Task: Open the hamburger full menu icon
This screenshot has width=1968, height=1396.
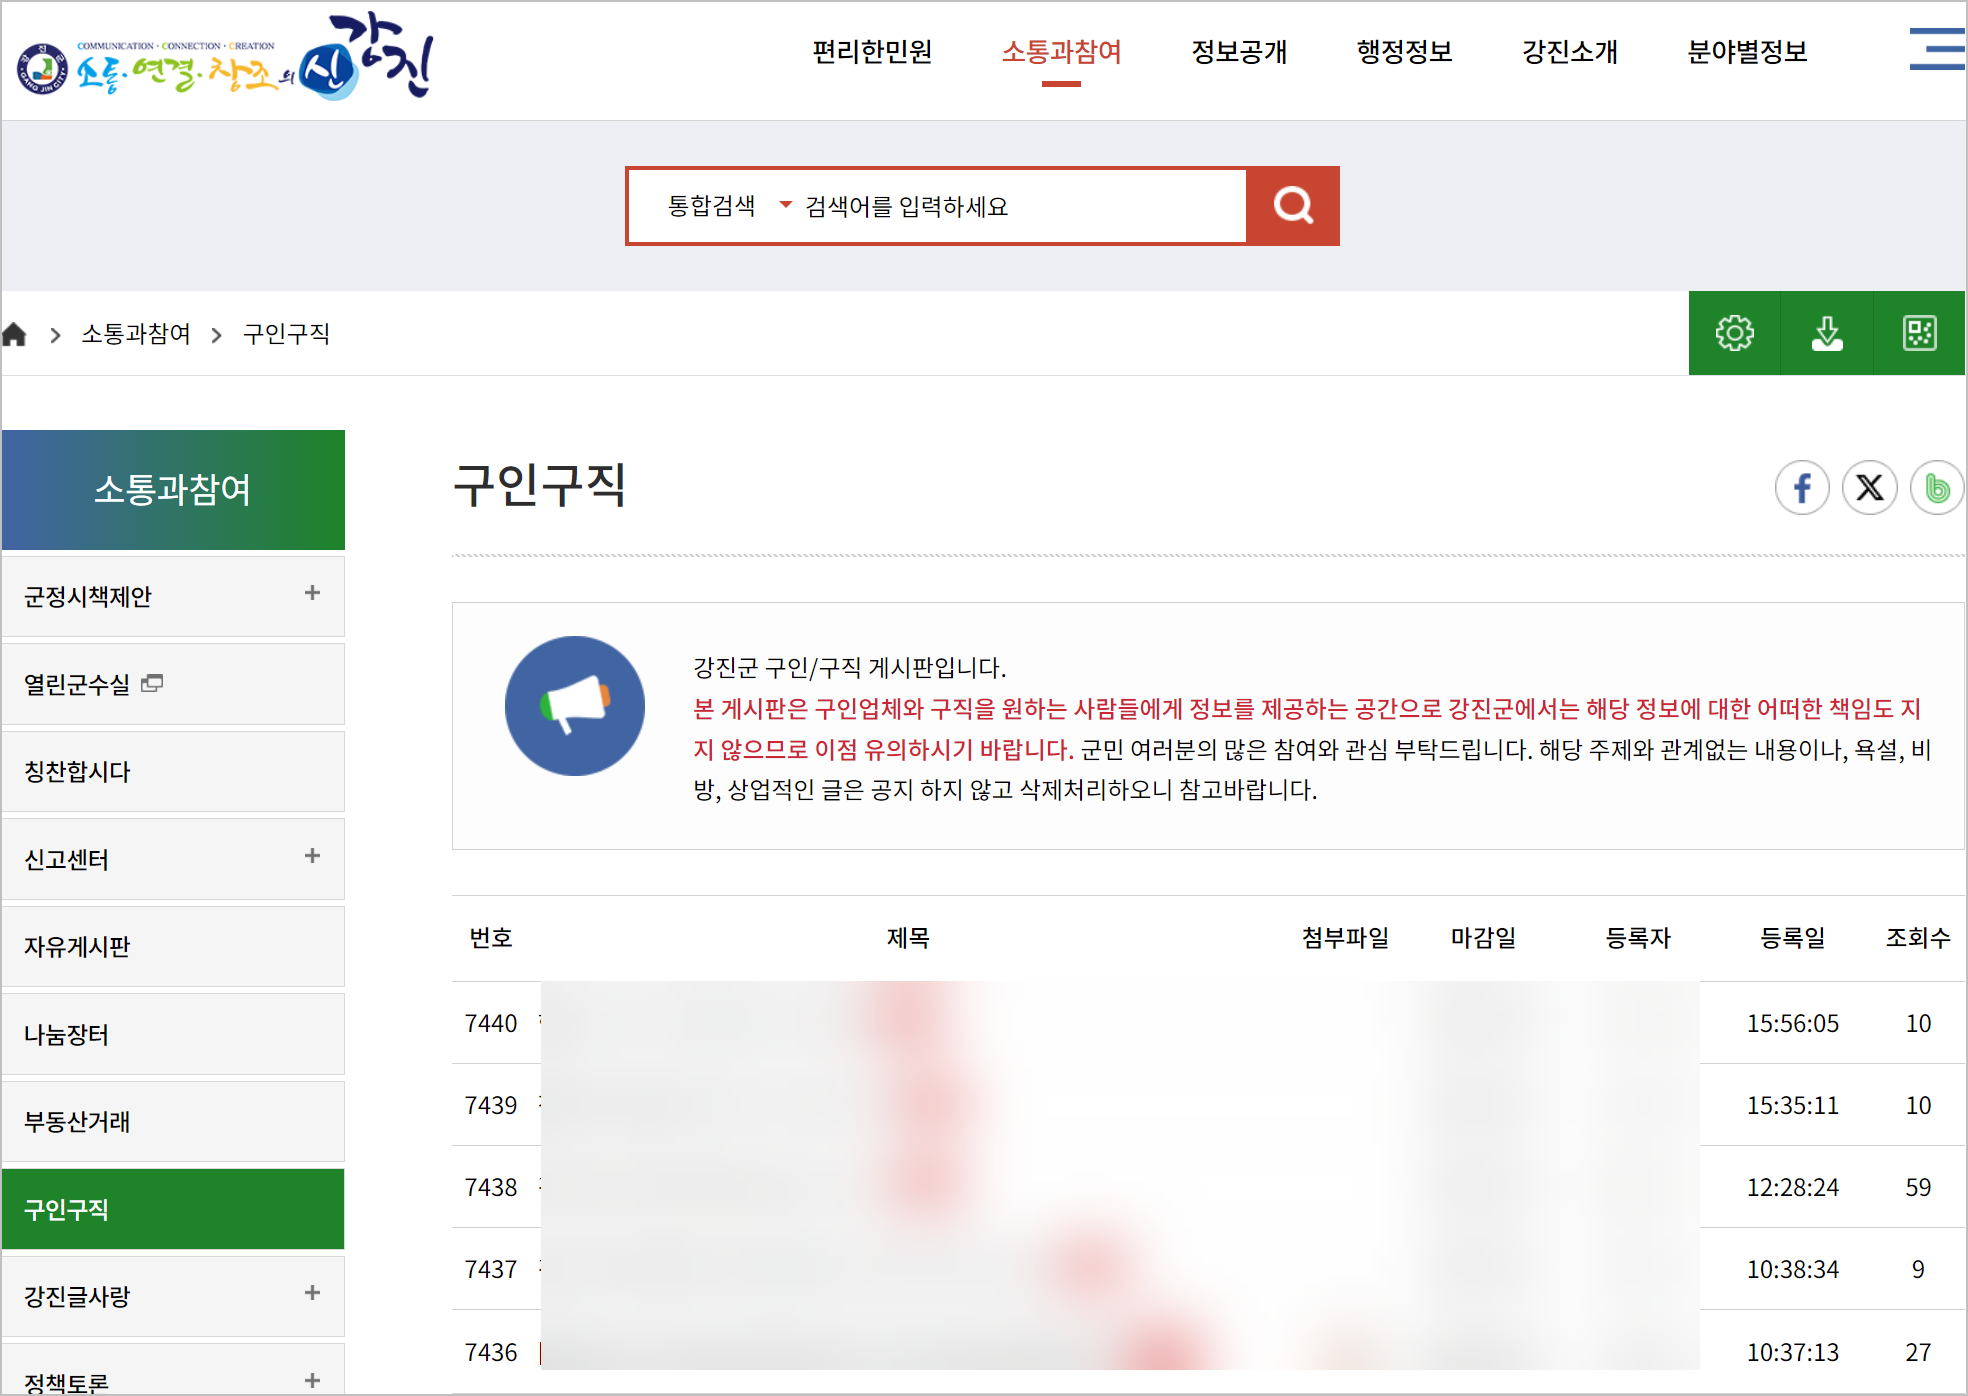Action: click(1936, 50)
